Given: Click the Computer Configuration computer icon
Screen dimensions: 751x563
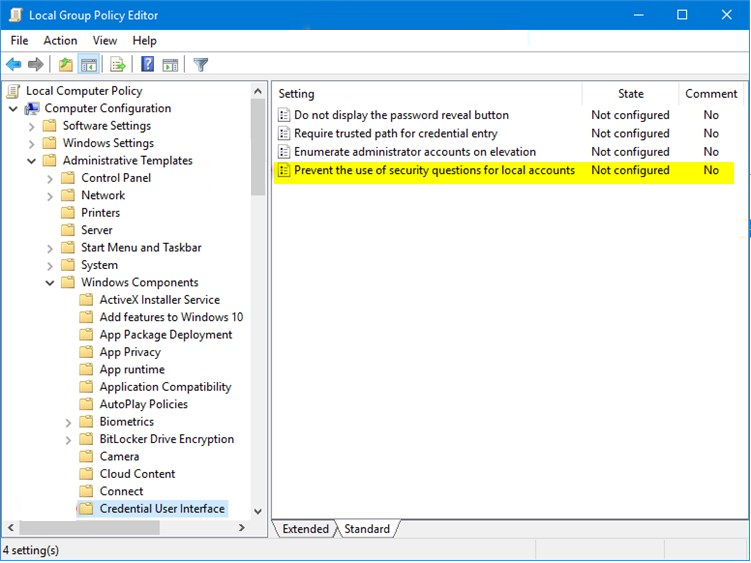Looking at the screenshot, I should (32, 108).
